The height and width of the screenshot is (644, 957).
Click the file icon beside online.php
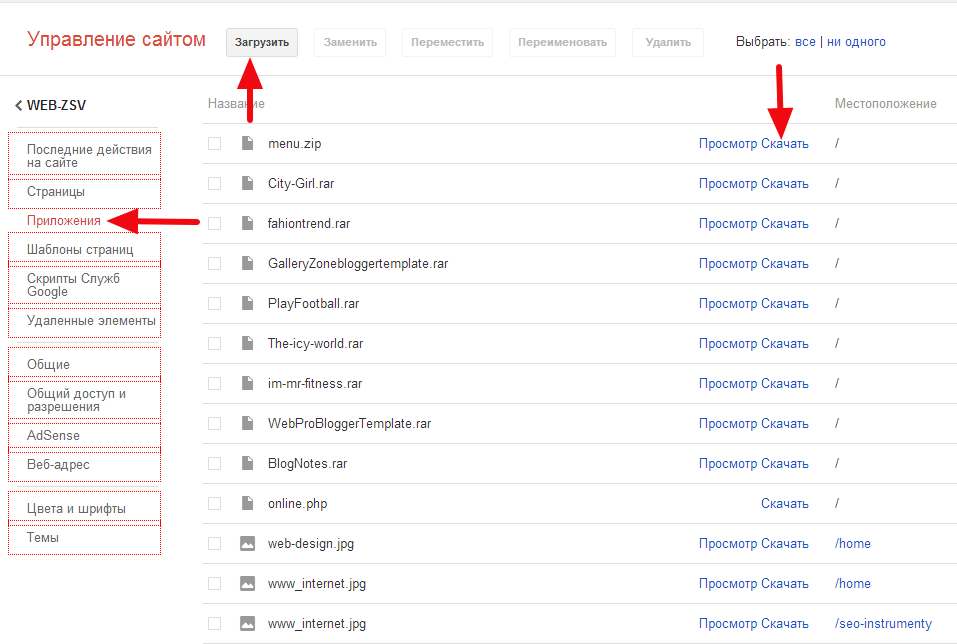tap(247, 504)
